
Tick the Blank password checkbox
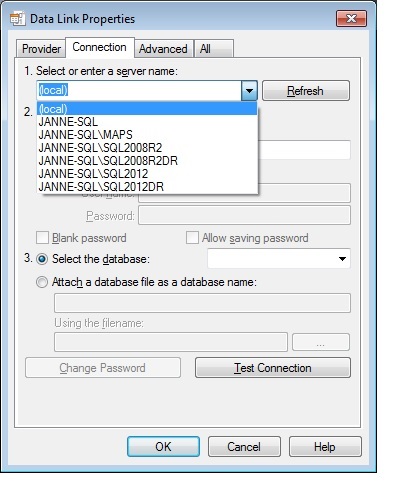42,238
